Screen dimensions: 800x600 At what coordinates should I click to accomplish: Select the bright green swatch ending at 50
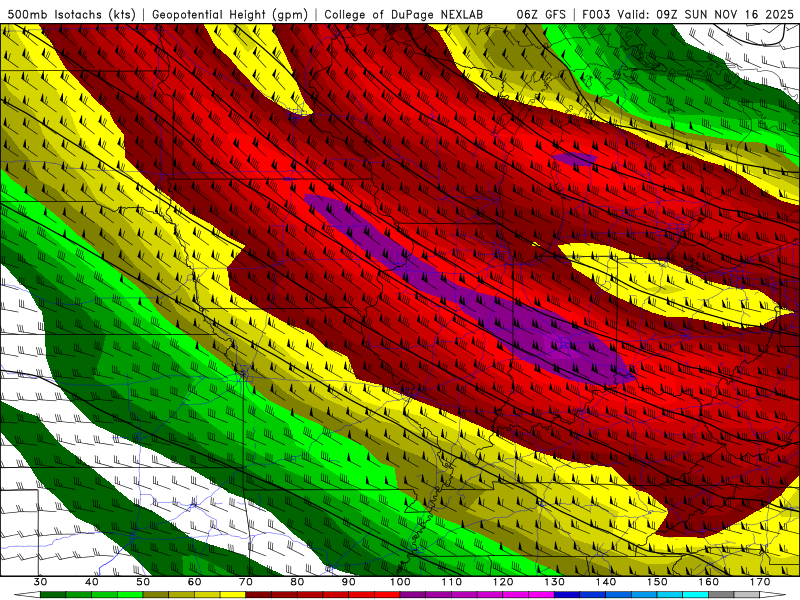click(130, 595)
